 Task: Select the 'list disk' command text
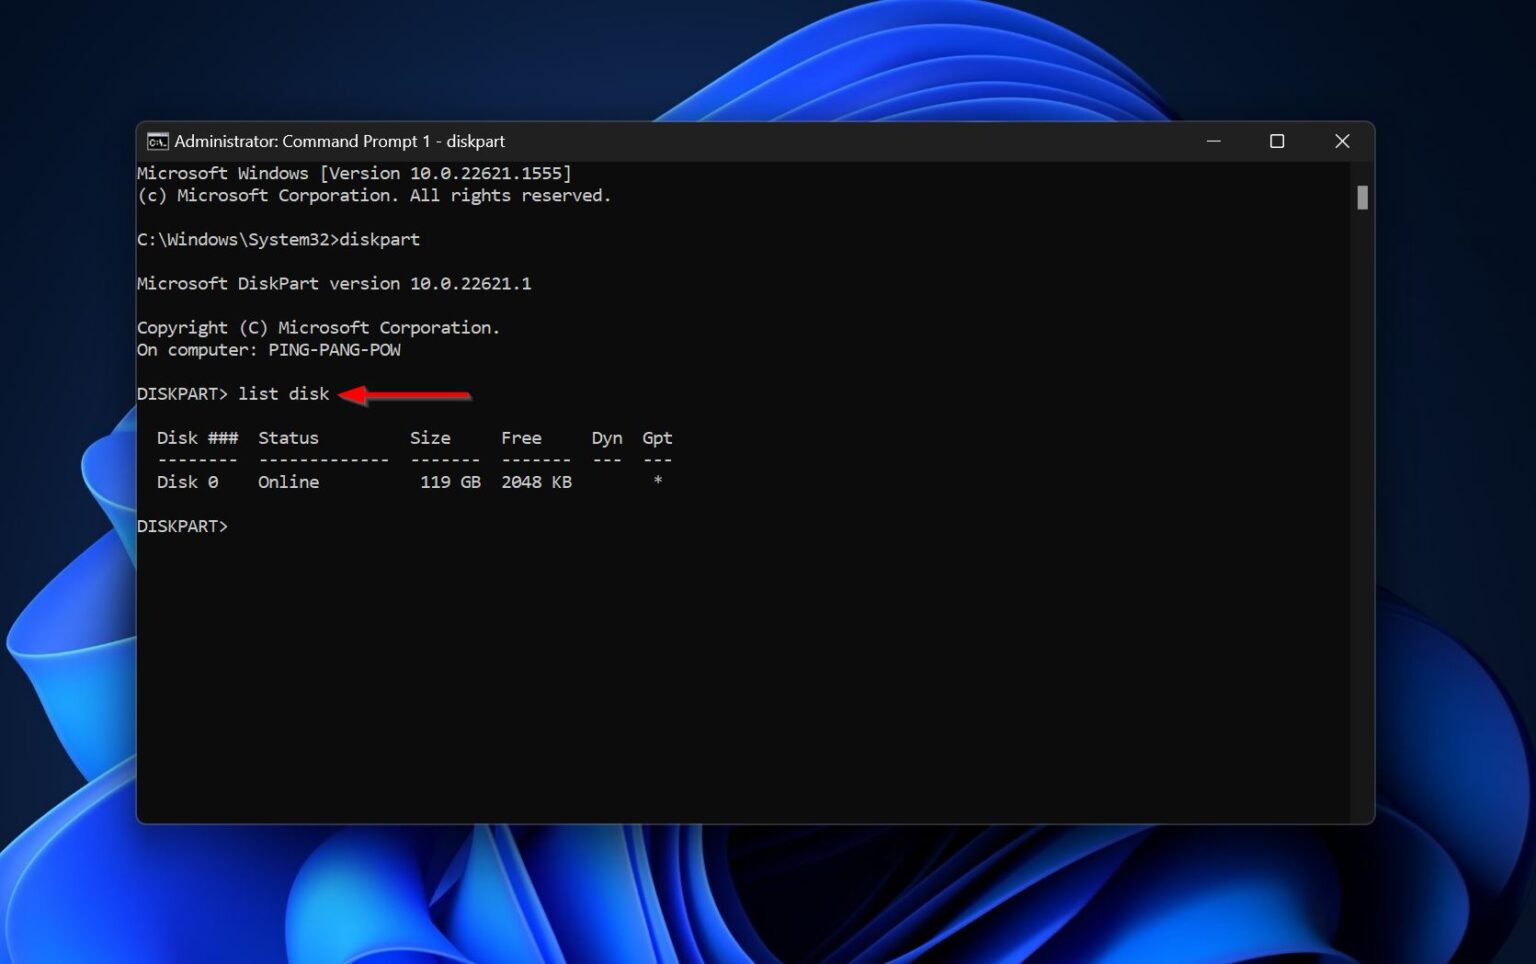tap(283, 393)
